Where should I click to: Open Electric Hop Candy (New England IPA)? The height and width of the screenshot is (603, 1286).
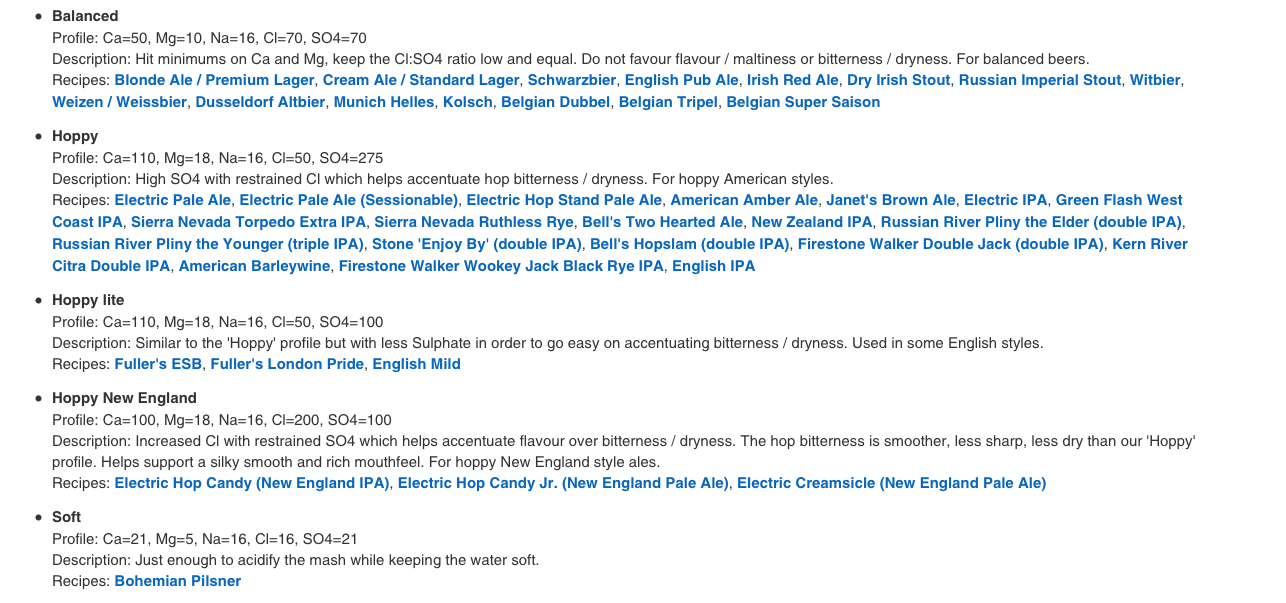point(252,483)
